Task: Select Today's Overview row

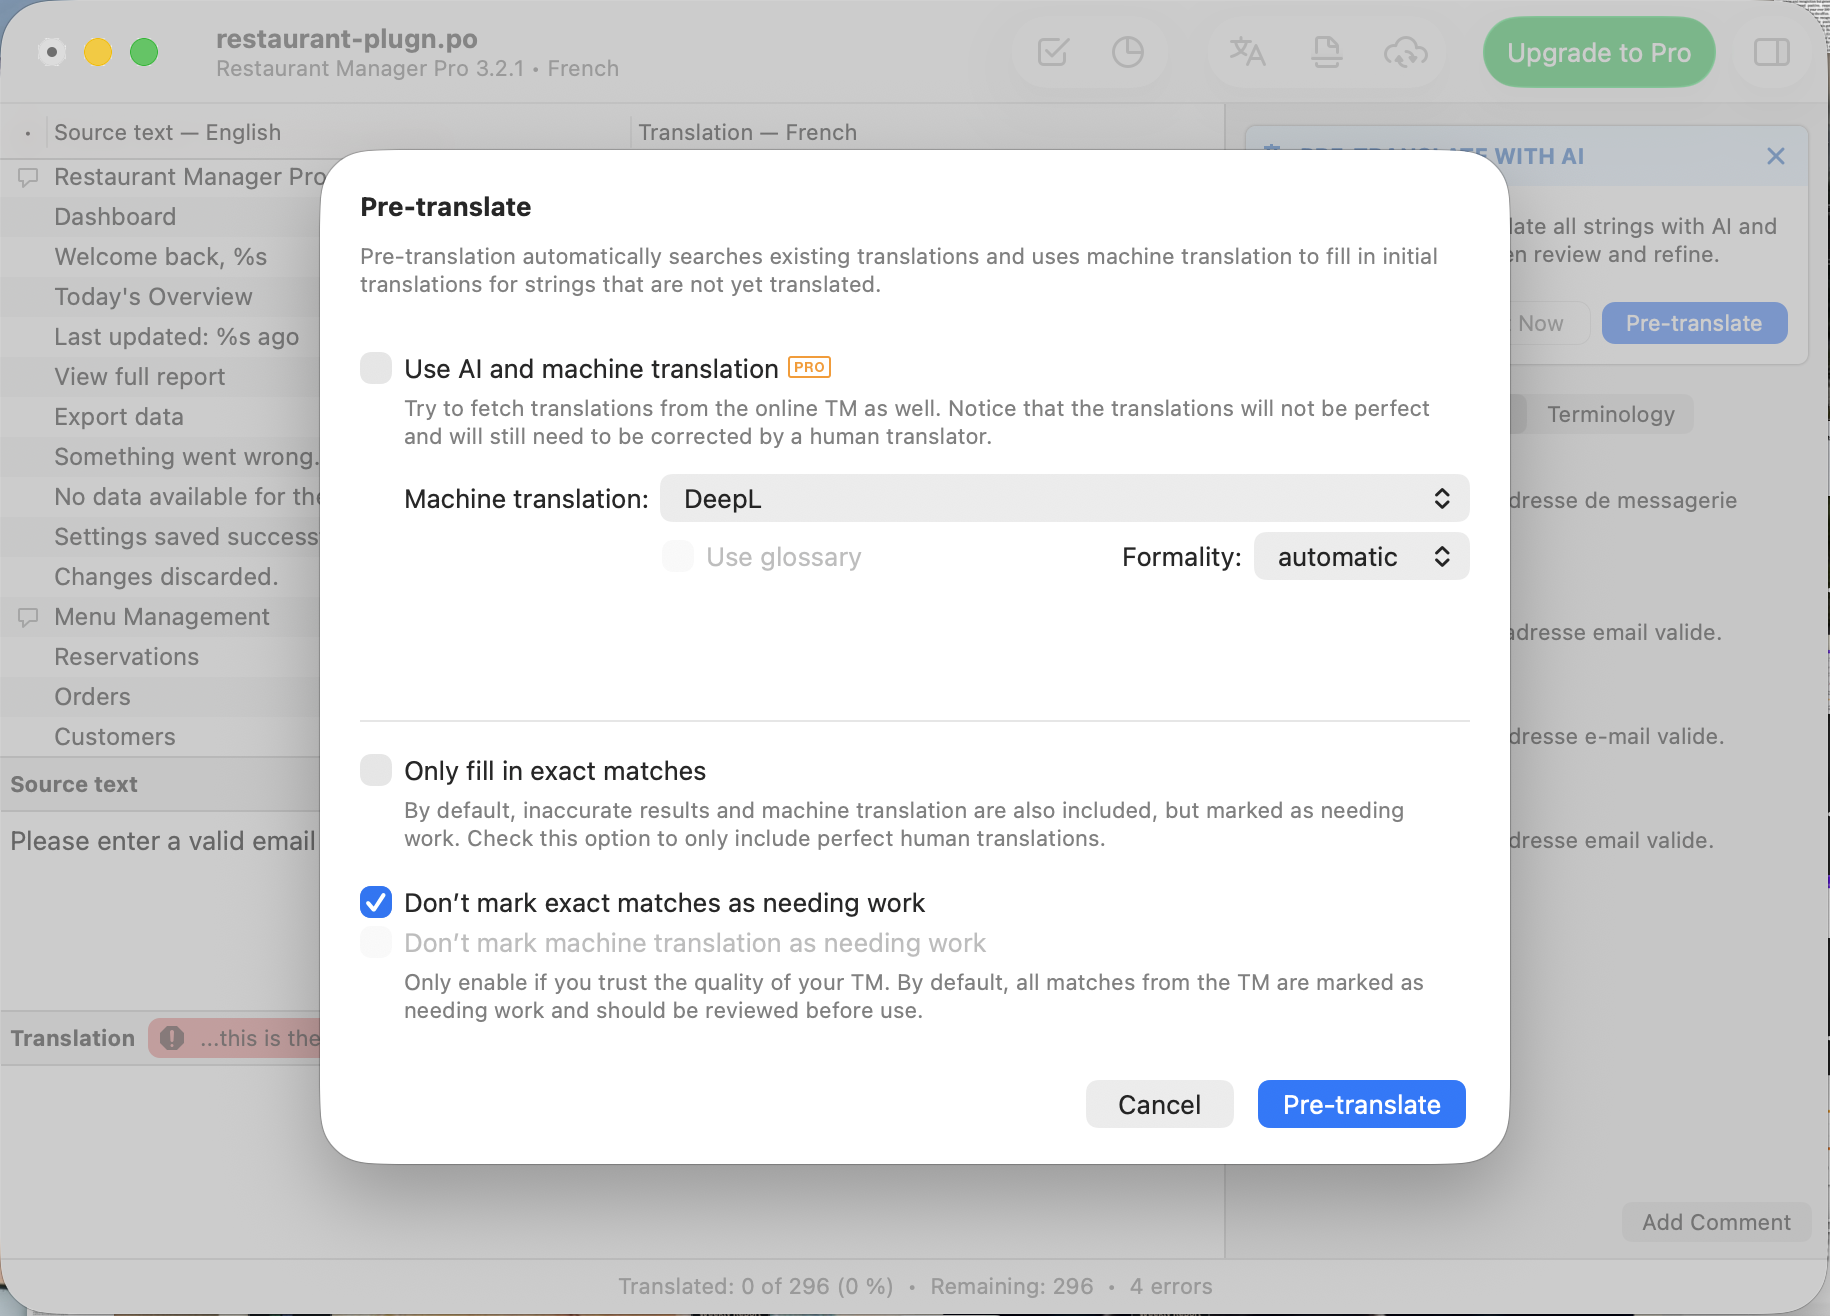Action: click(x=160, y=297)
